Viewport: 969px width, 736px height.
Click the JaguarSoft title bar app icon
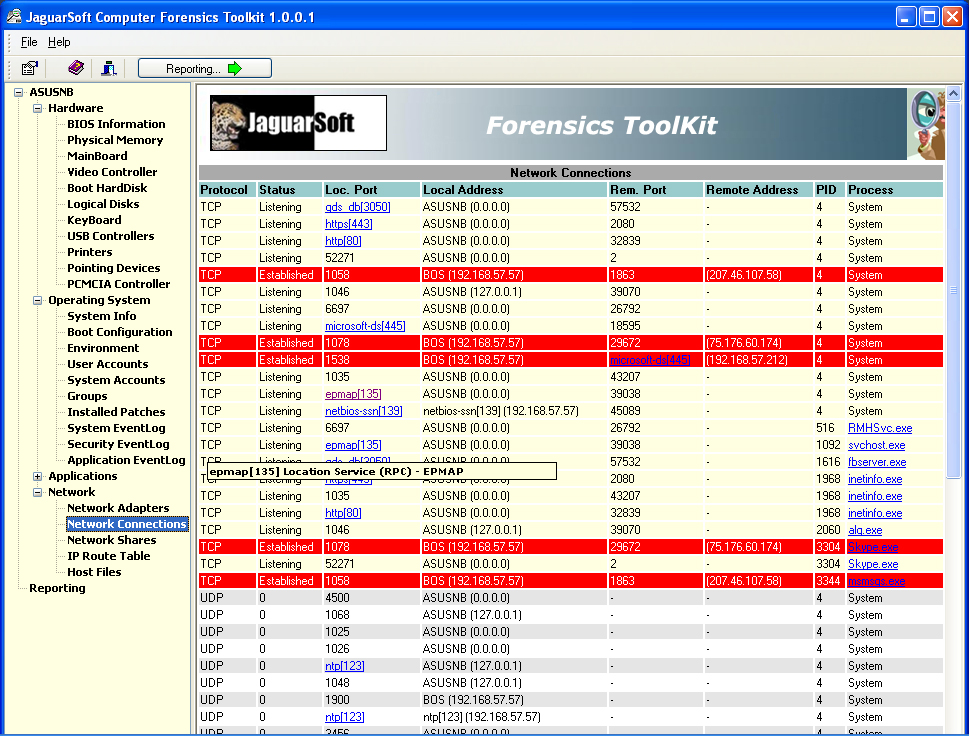14,17
